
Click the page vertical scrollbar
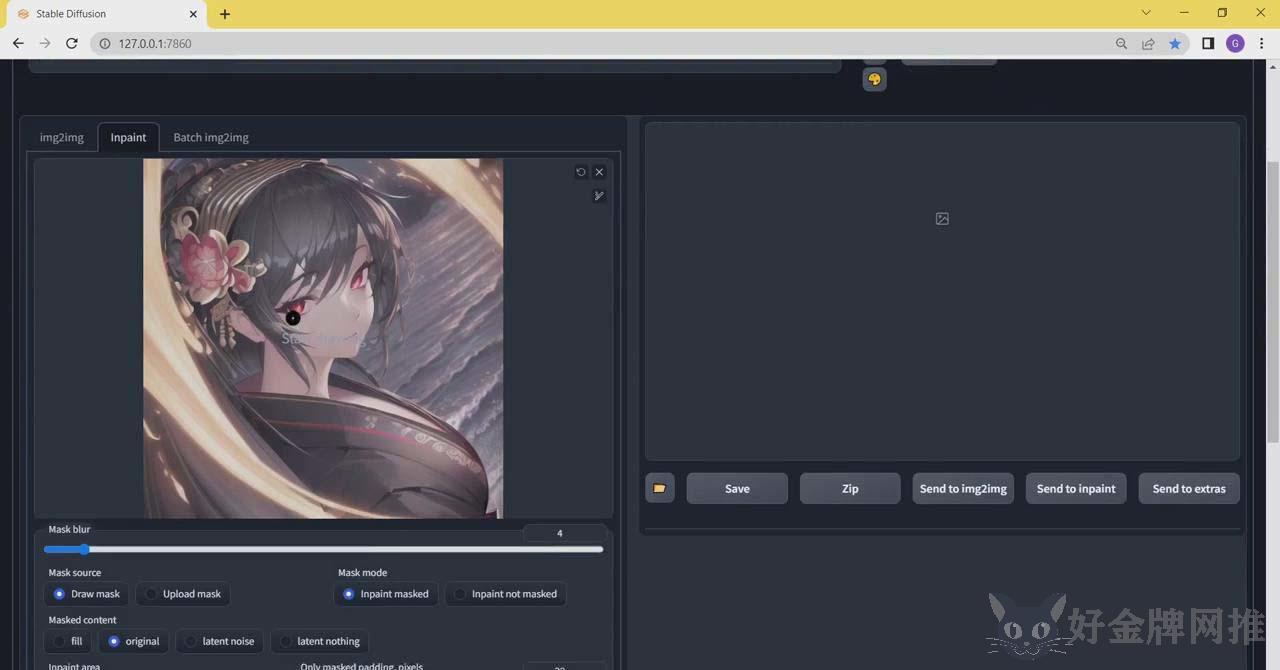[x=1272, y=300]
